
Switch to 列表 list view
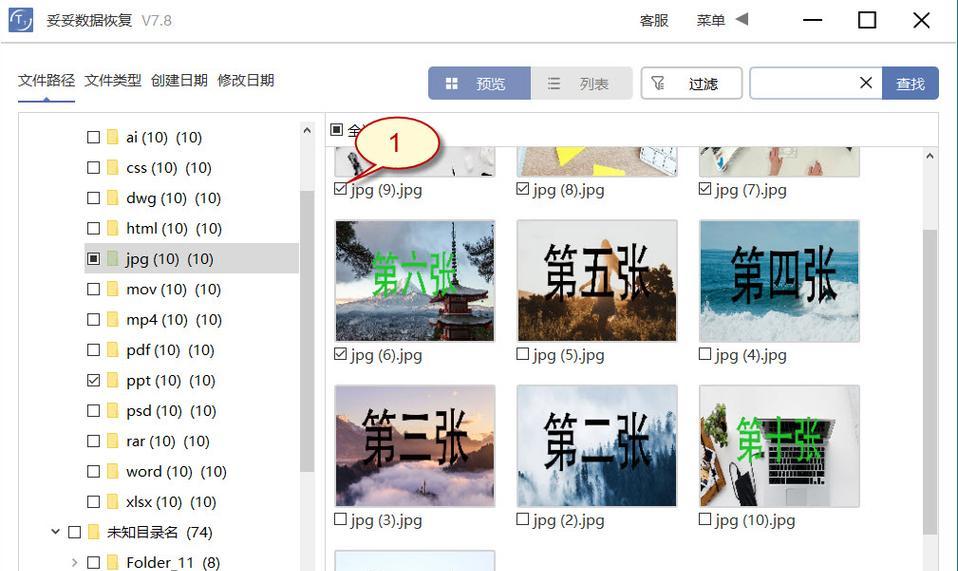tap(581, 83)
